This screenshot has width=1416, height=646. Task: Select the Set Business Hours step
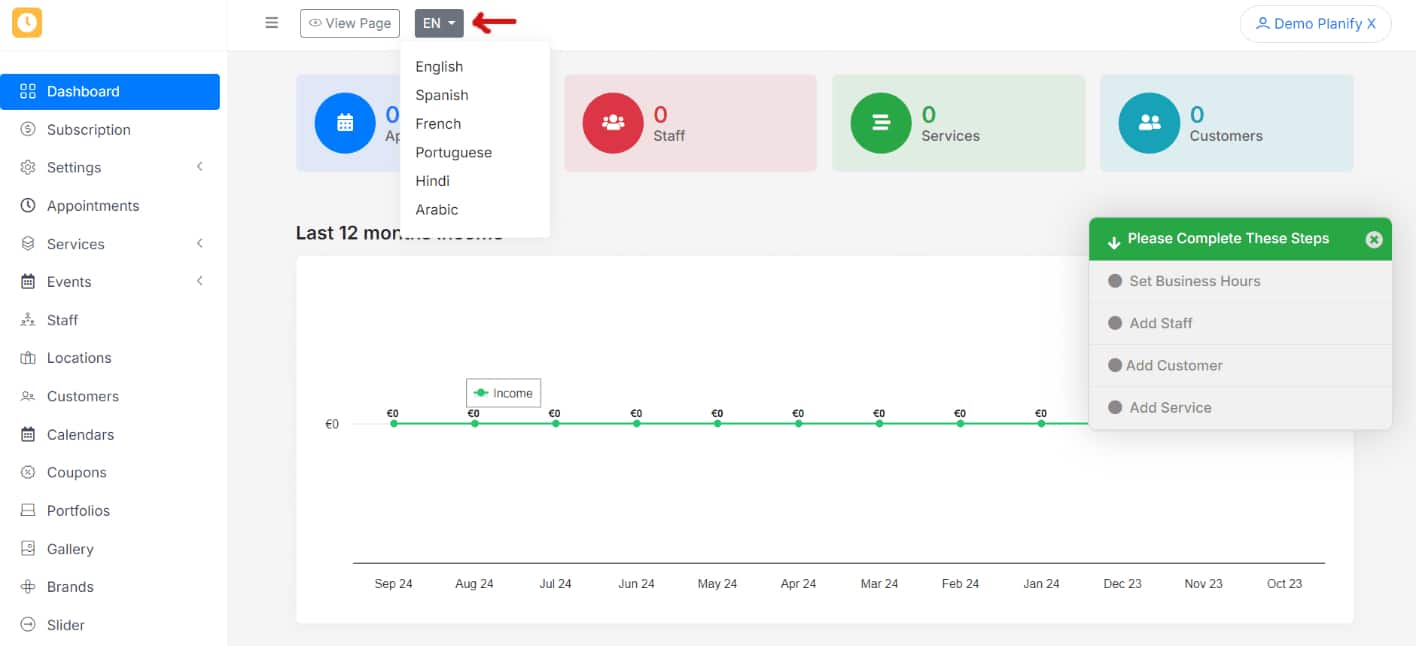[x=1194, y=281]
